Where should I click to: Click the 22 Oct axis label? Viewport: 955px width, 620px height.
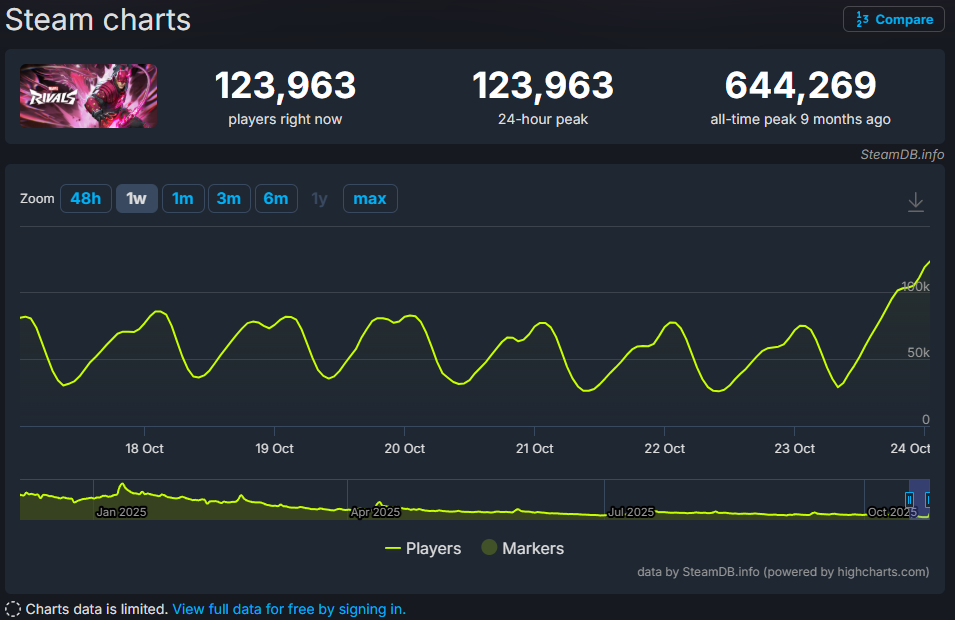(x=664, y=449)
